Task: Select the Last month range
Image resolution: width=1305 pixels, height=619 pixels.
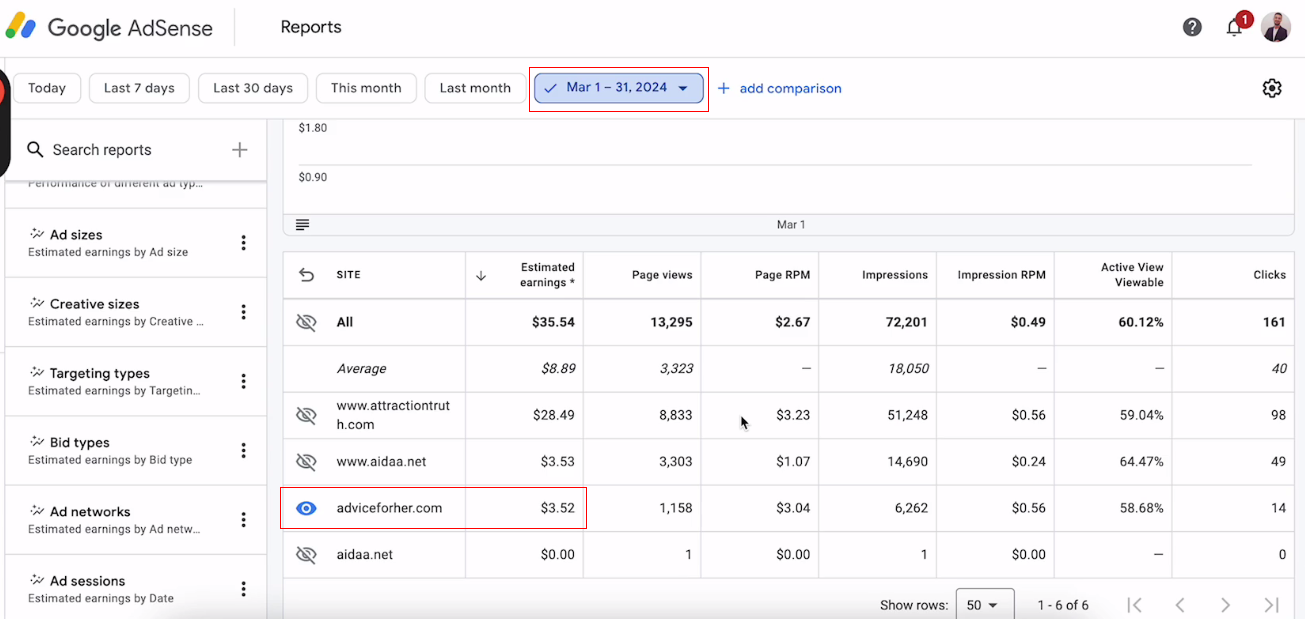Action: [475, 88]
